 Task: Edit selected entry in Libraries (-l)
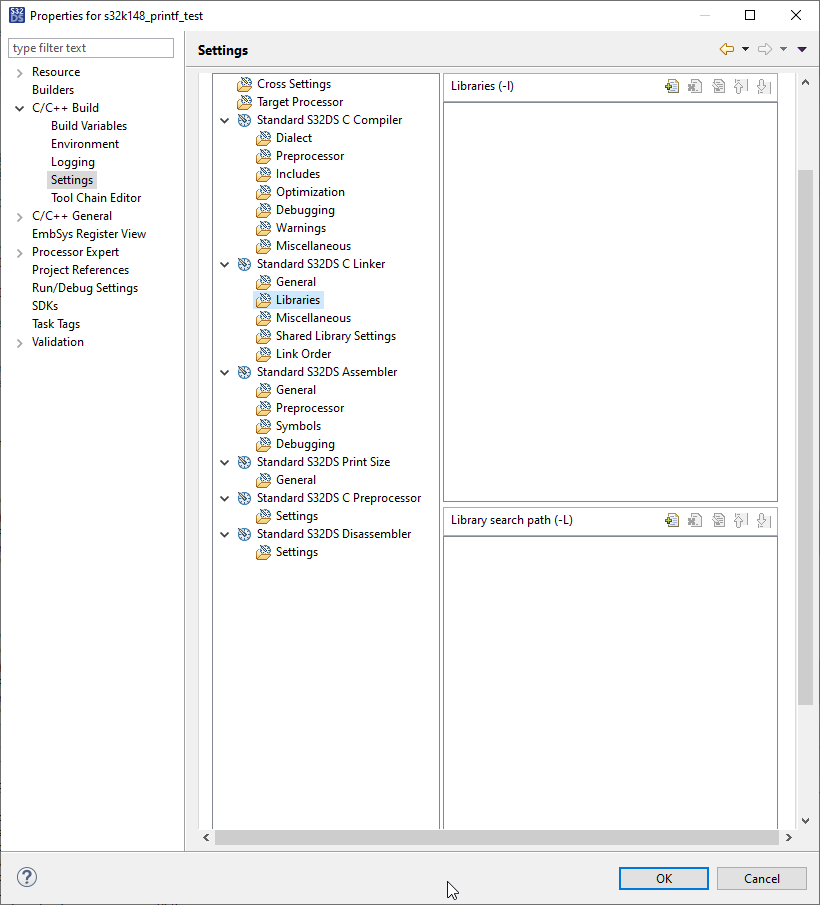tap(718, 87)
